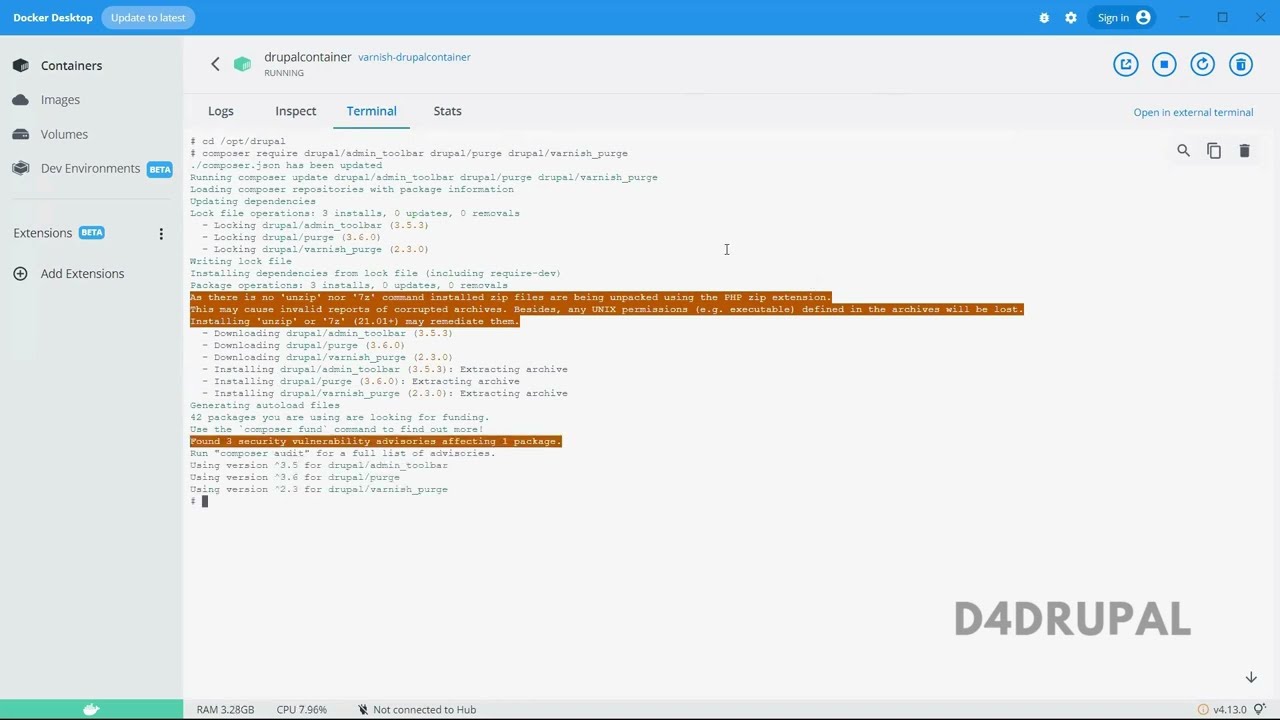Click Not connected to Hub status
Viewport: 1280px width, 720px height.
(x=416, y=710)
